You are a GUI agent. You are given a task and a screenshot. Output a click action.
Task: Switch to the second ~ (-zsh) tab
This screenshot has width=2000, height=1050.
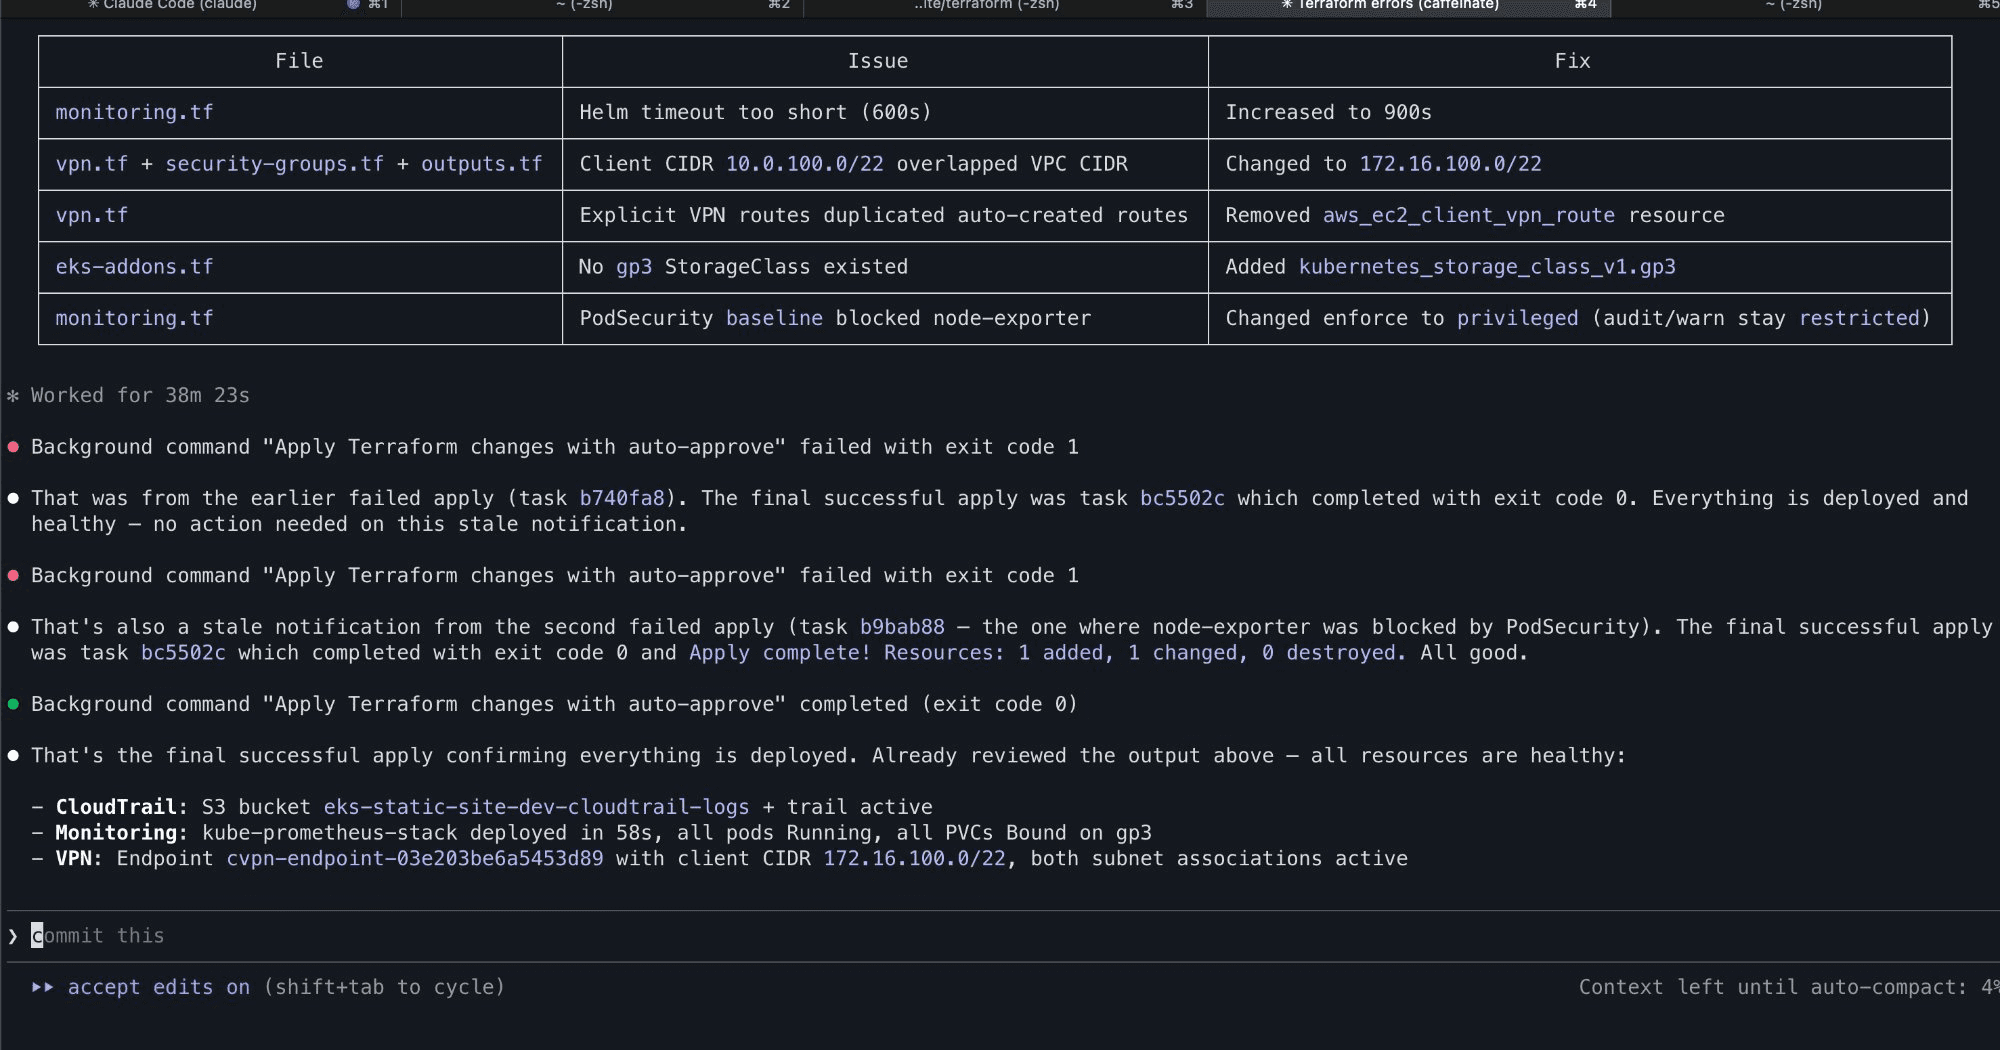pyautogui.click(x=602, y=6)
